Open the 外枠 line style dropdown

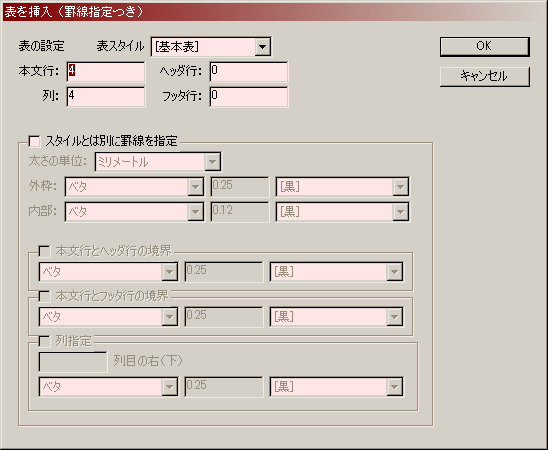pyautogui.click(x=134, y=187)
